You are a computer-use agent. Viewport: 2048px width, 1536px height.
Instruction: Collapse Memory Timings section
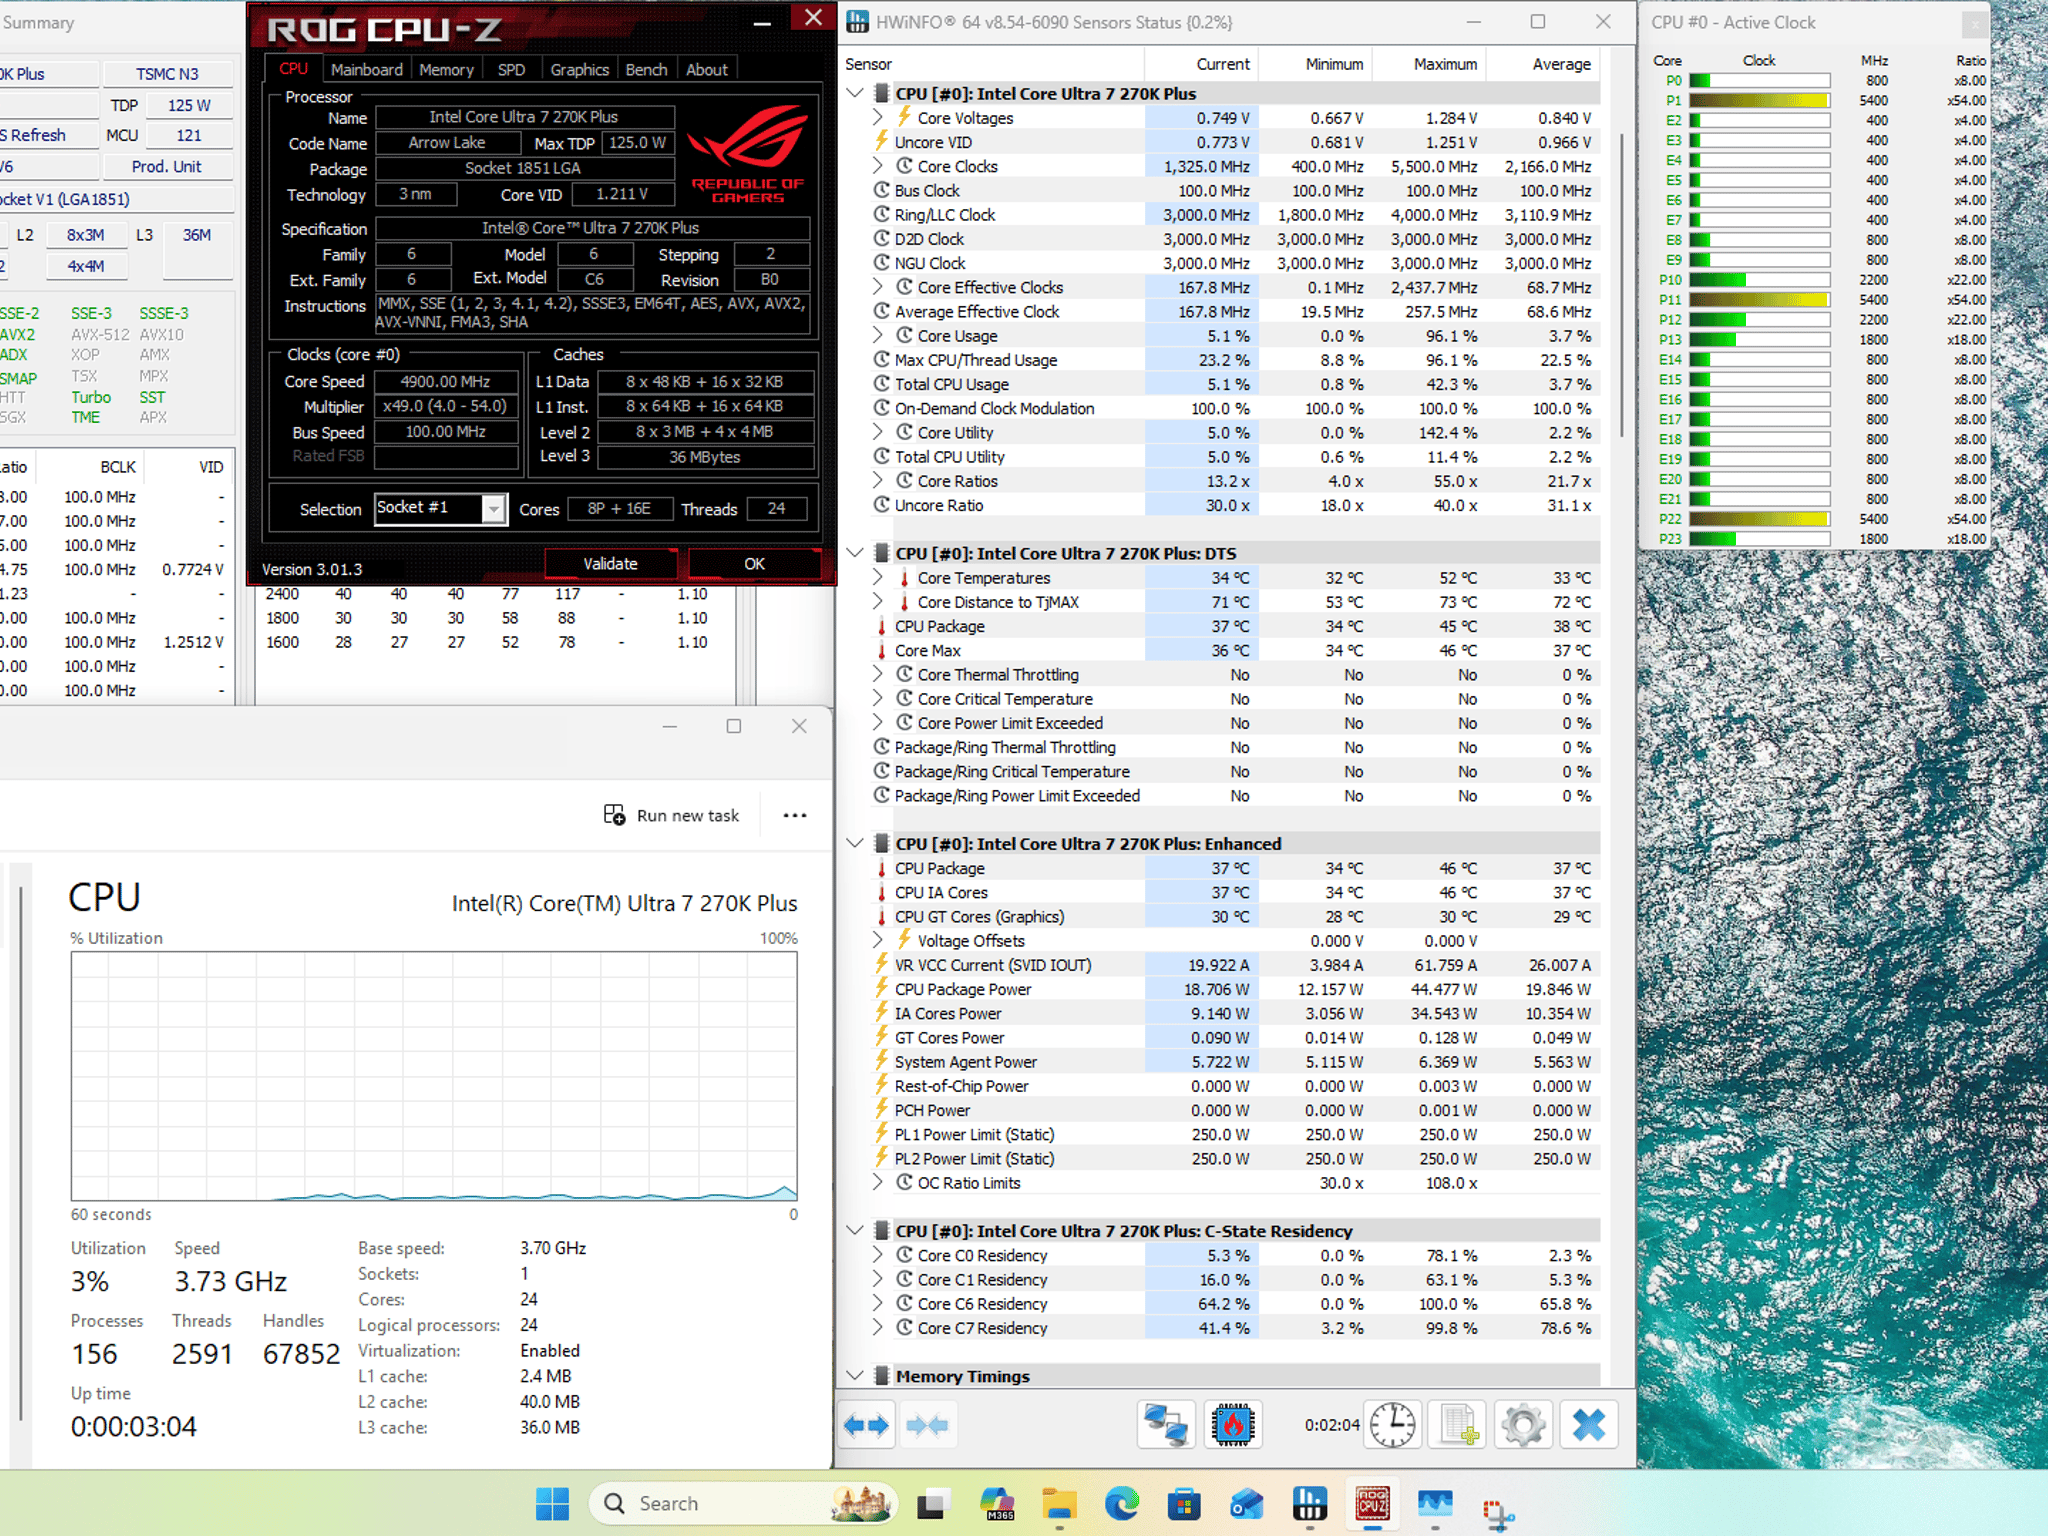(x=855, y=1376)
